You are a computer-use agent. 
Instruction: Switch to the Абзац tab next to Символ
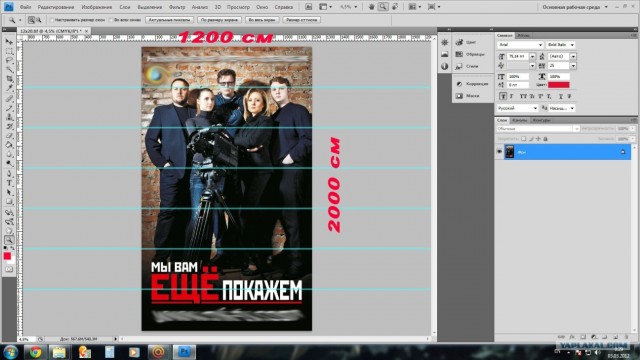(x=524, y=36)
